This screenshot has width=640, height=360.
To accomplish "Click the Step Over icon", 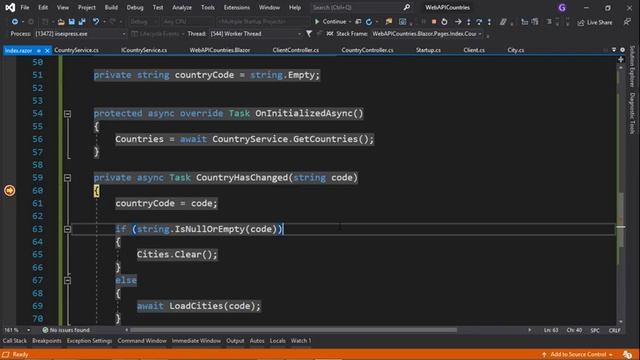I will point(479,22).
